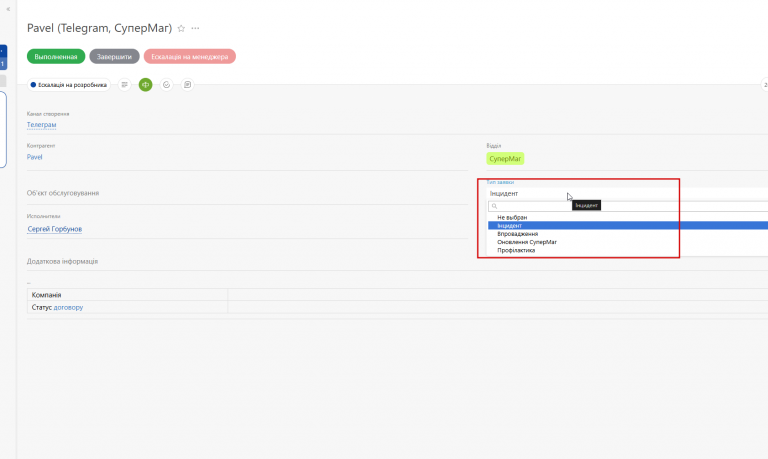This screenshot has height=459, width=768.
Task: Click Ескалація на менеджера button
Action: tap(190, 57)
